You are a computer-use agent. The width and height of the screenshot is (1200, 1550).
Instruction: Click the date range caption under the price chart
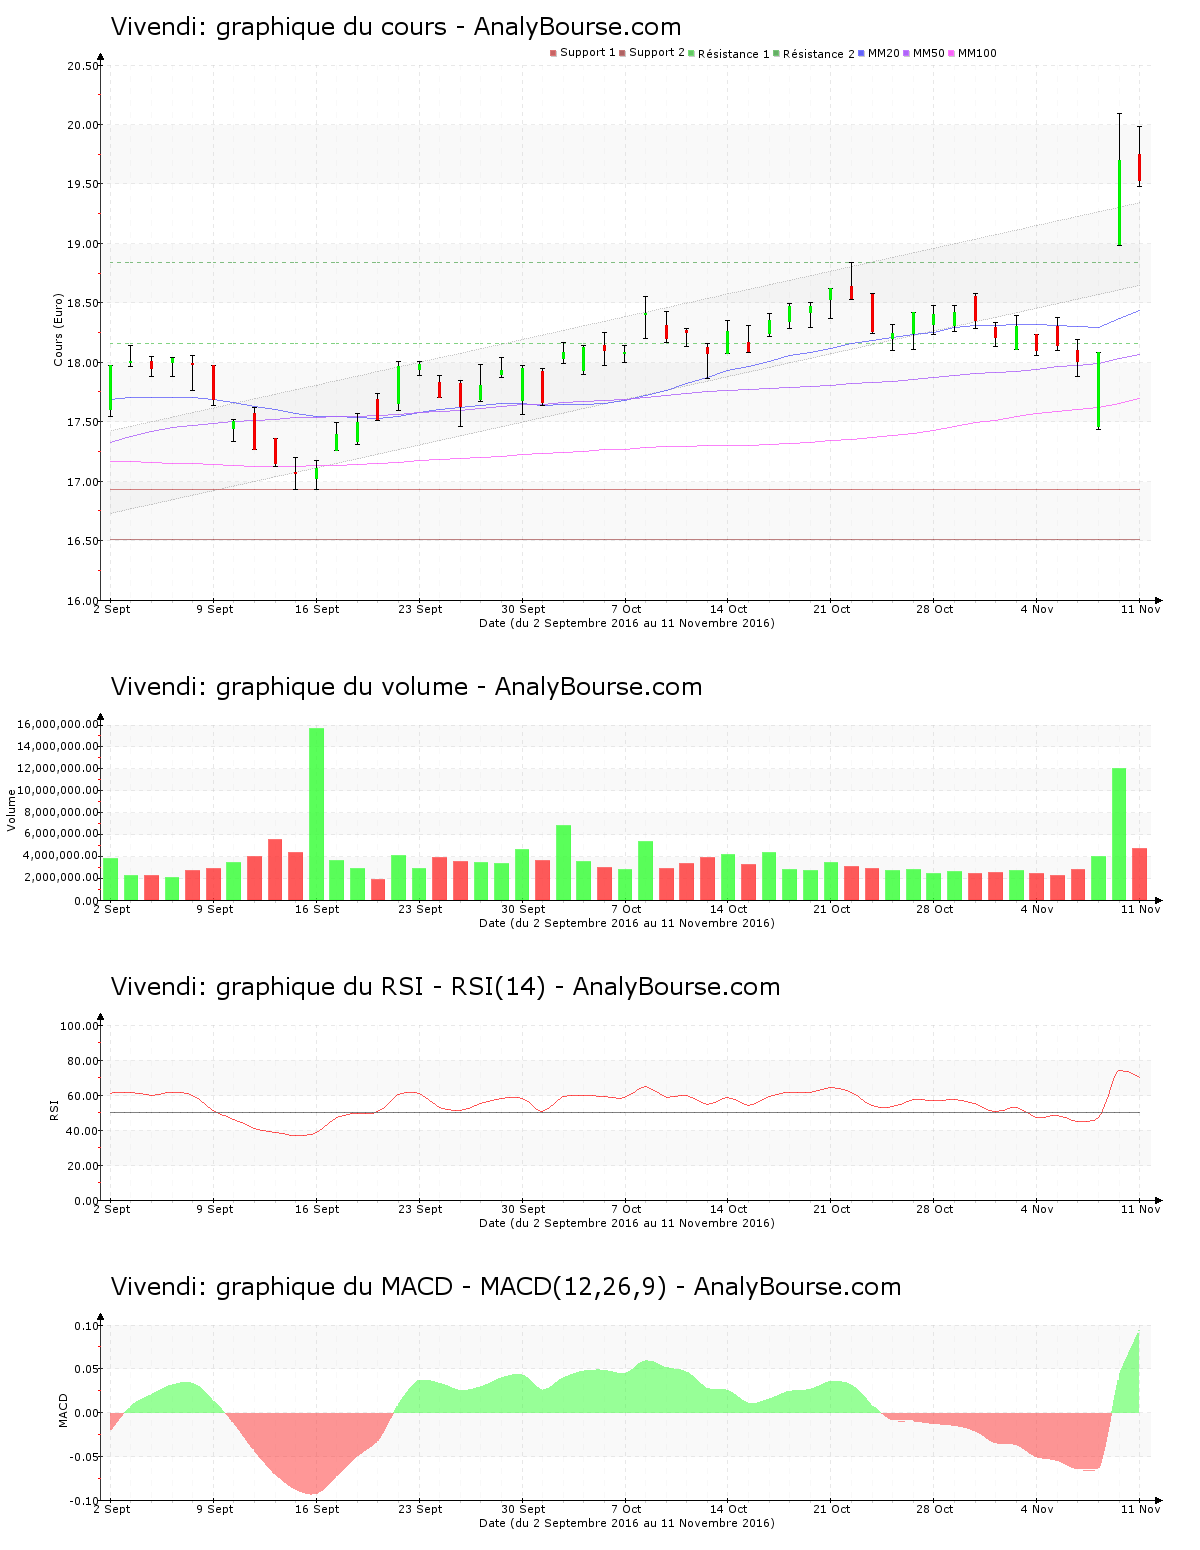(627, 623)
